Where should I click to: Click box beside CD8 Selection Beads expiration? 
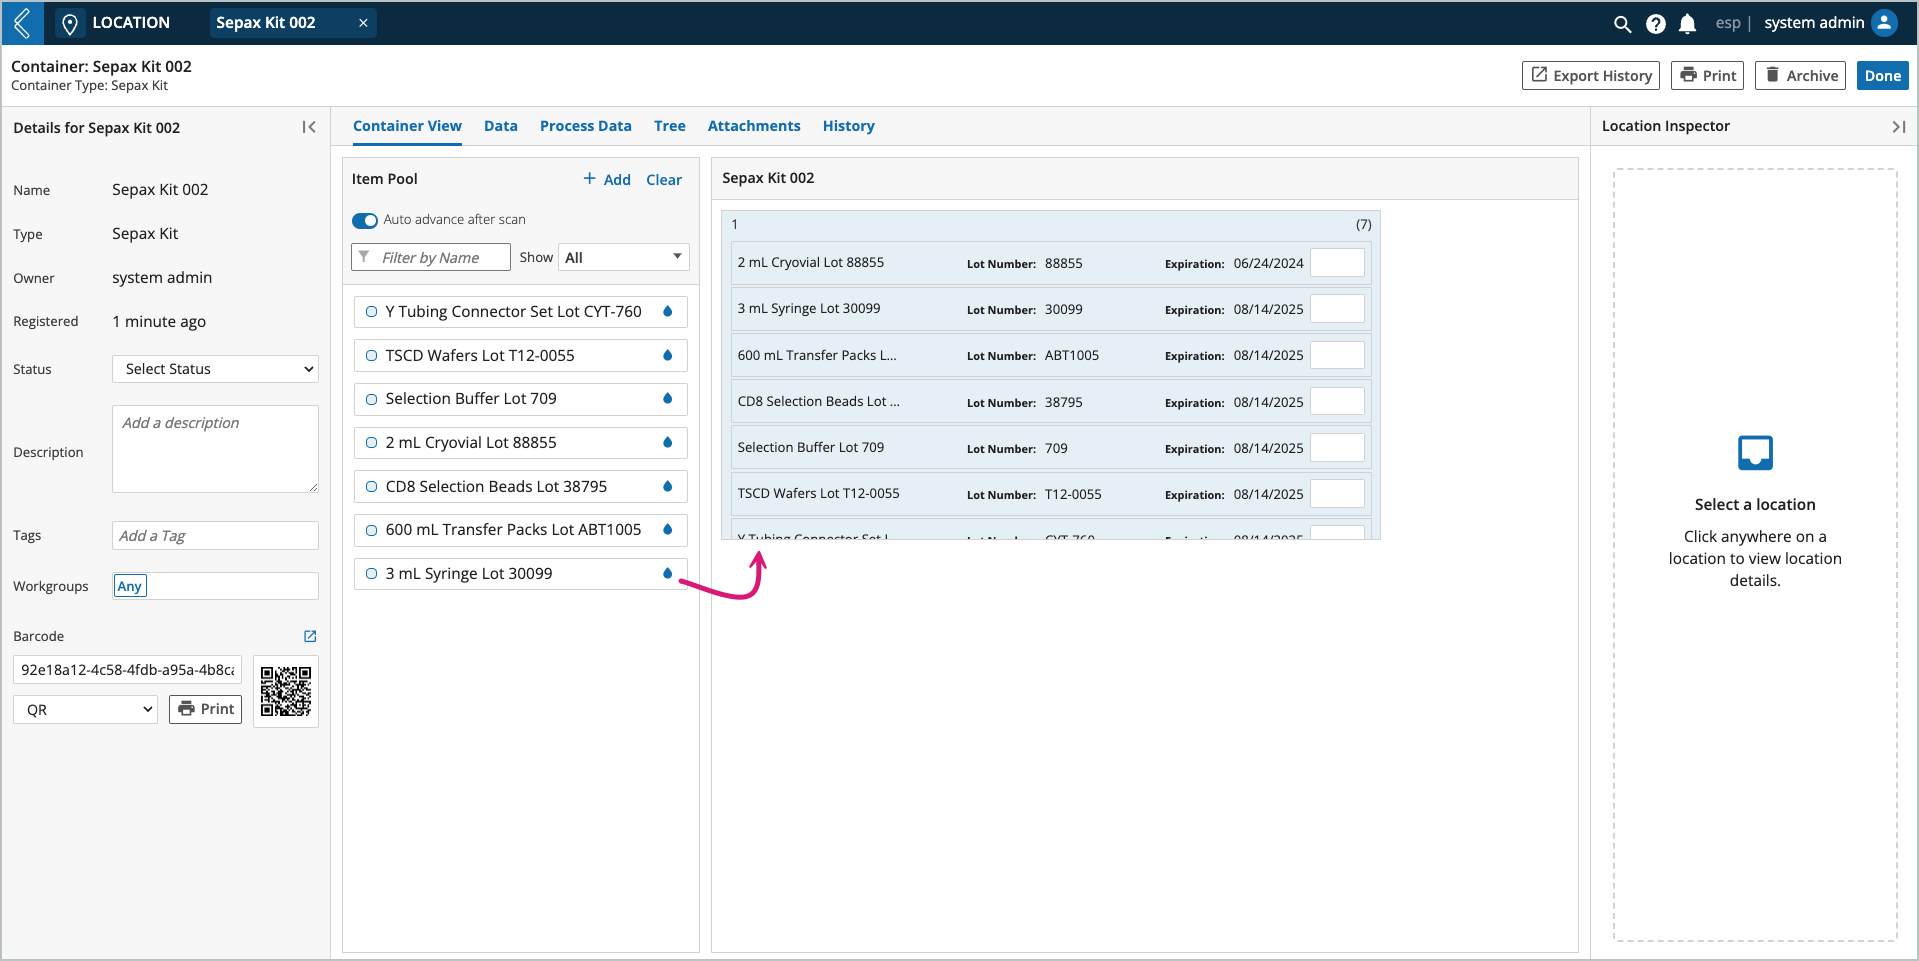click(x=1337, y=401)
